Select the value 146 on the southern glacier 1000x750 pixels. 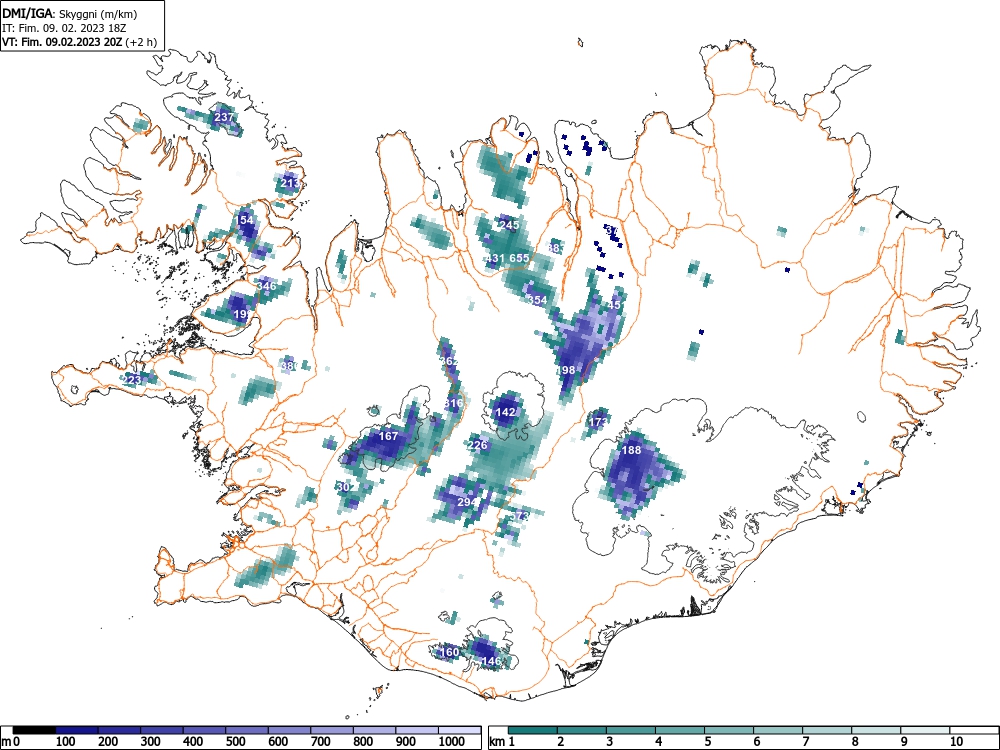492,661
